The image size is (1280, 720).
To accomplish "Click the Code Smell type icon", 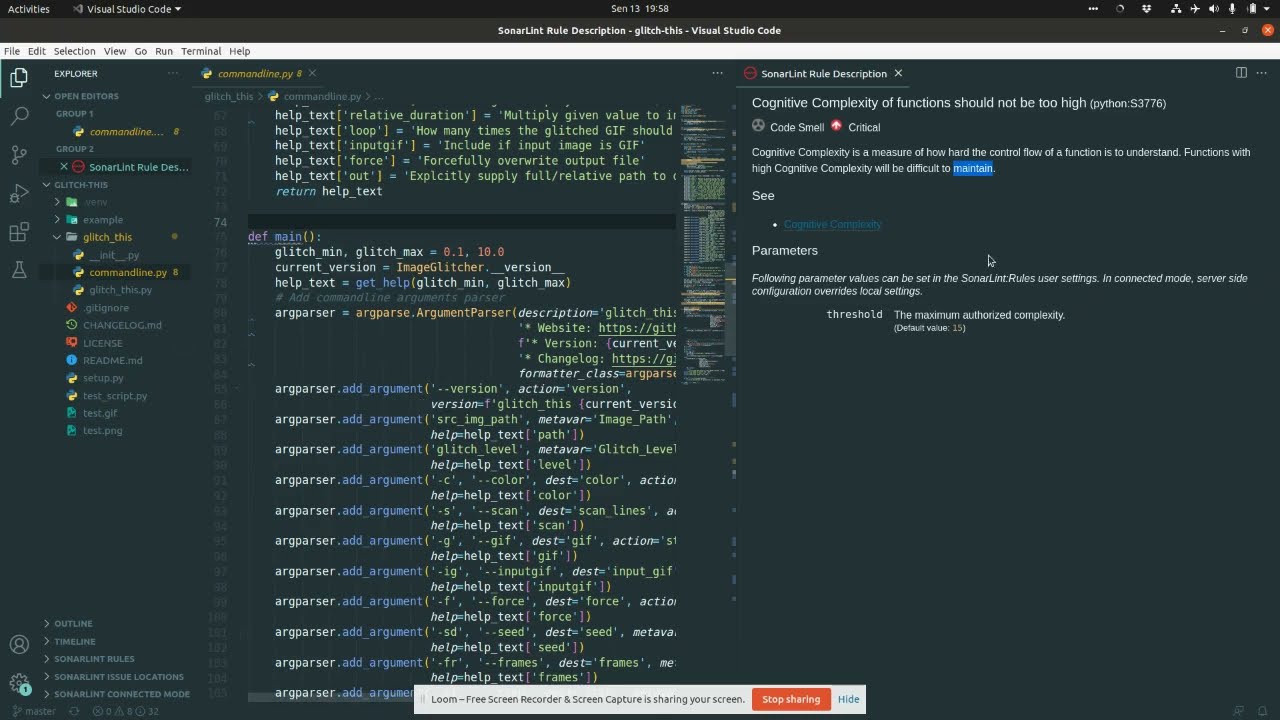I will [759, 127].
